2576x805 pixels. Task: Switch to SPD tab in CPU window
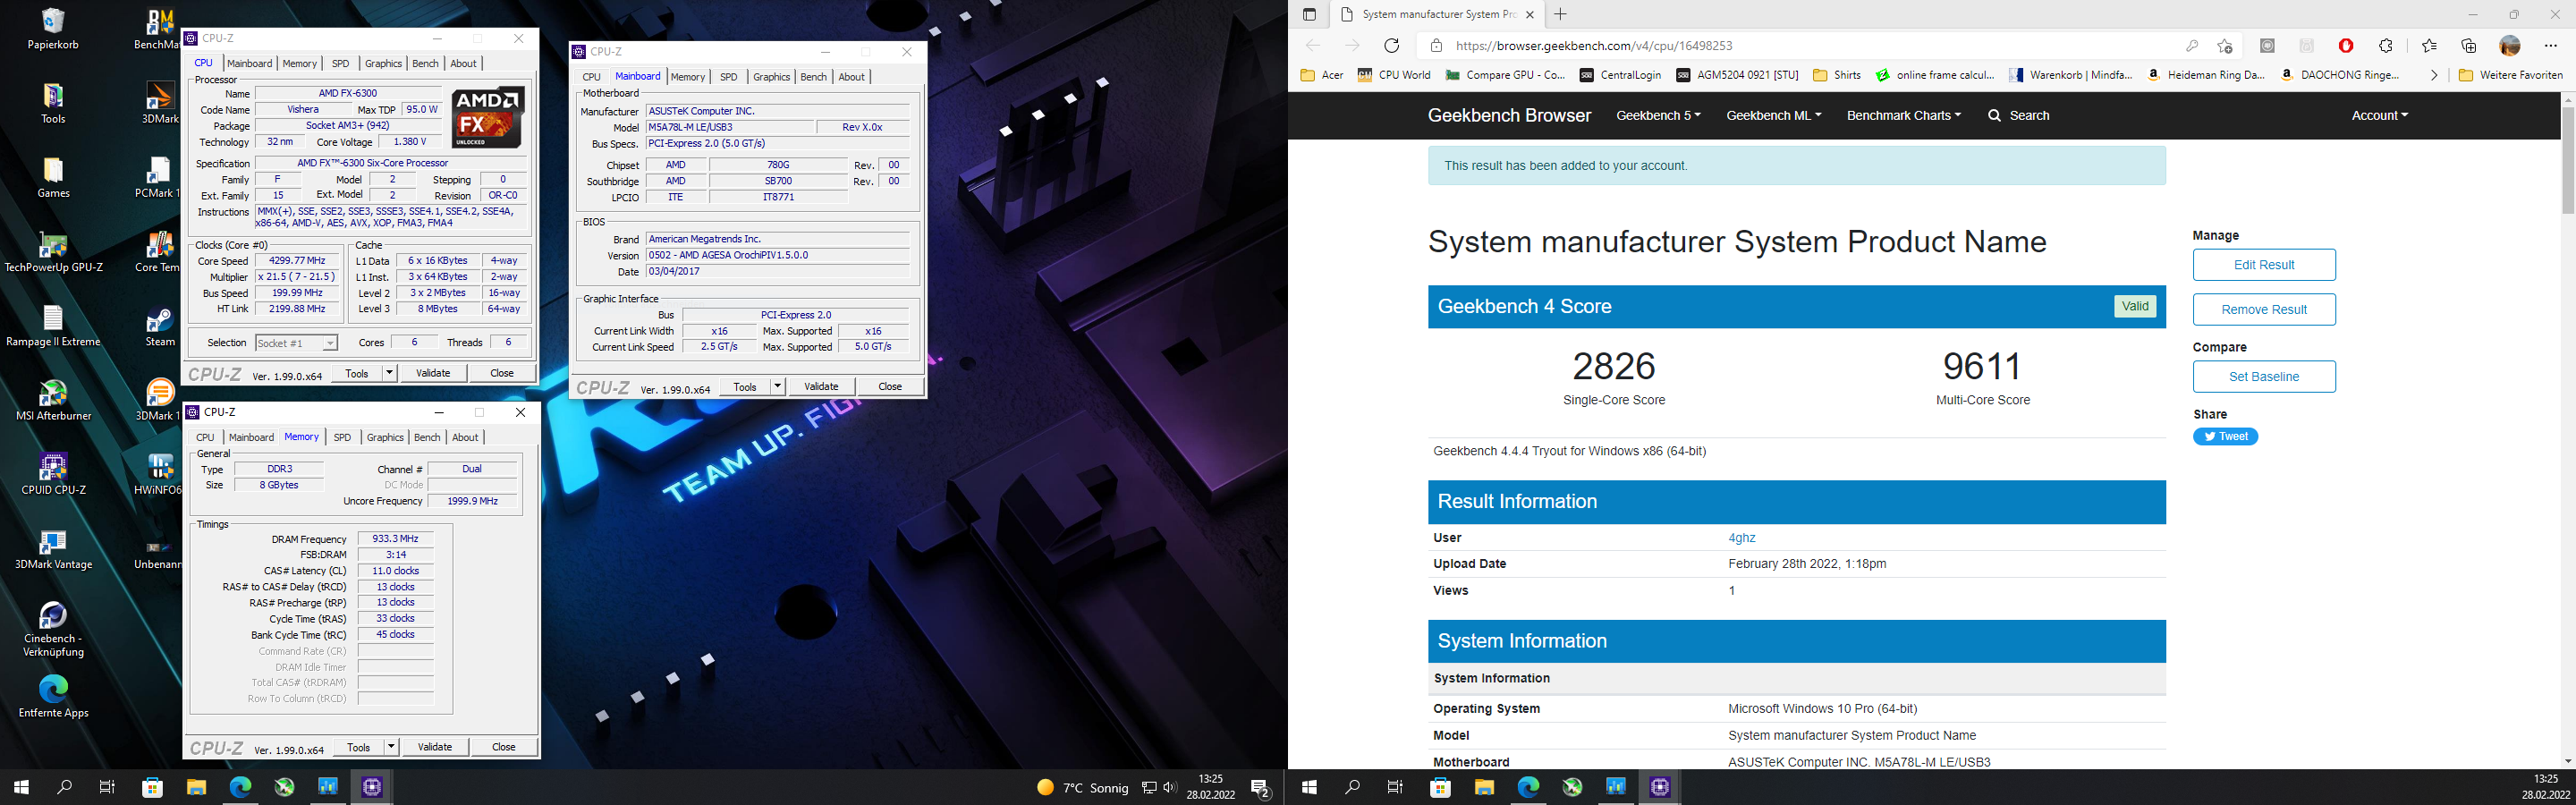click(340, 63)
